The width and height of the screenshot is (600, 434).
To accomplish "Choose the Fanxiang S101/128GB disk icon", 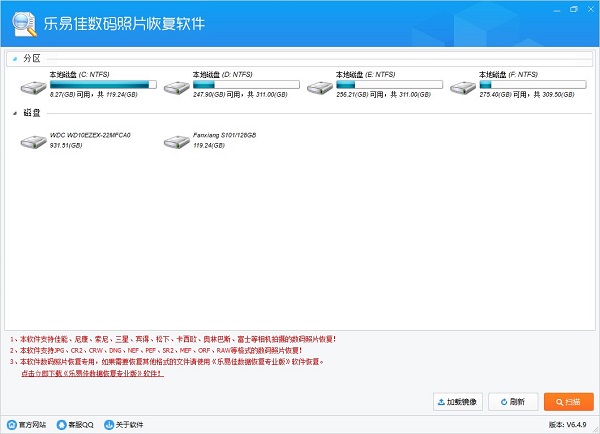I will (177, 142).
